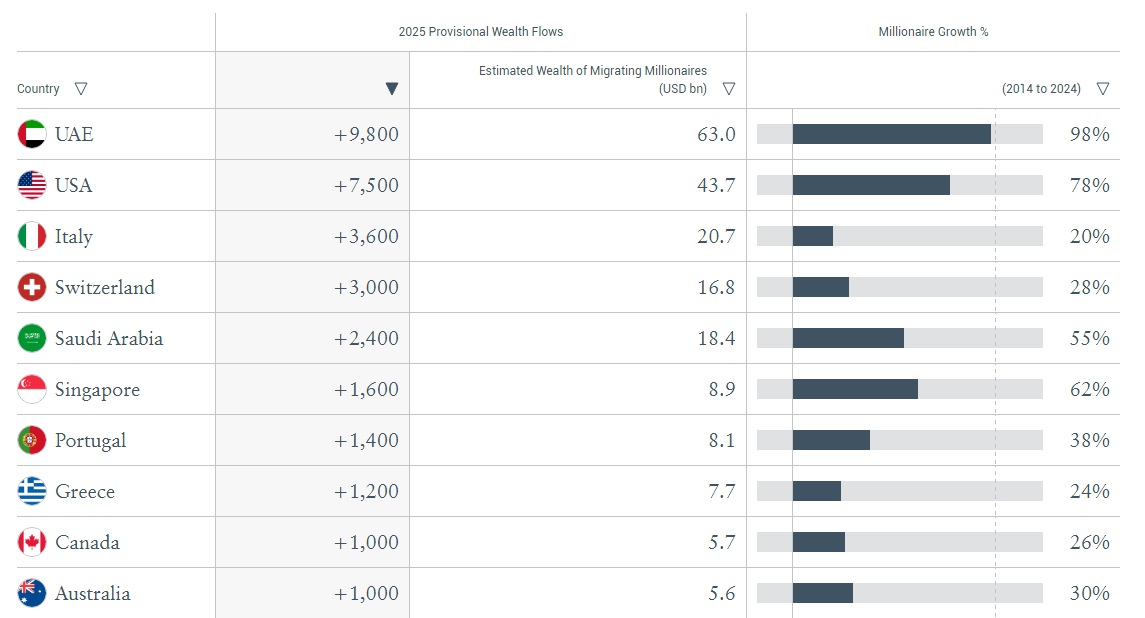Click the UAE 98% growth bar
The image size is (1145, 618).
coord(891,134)
